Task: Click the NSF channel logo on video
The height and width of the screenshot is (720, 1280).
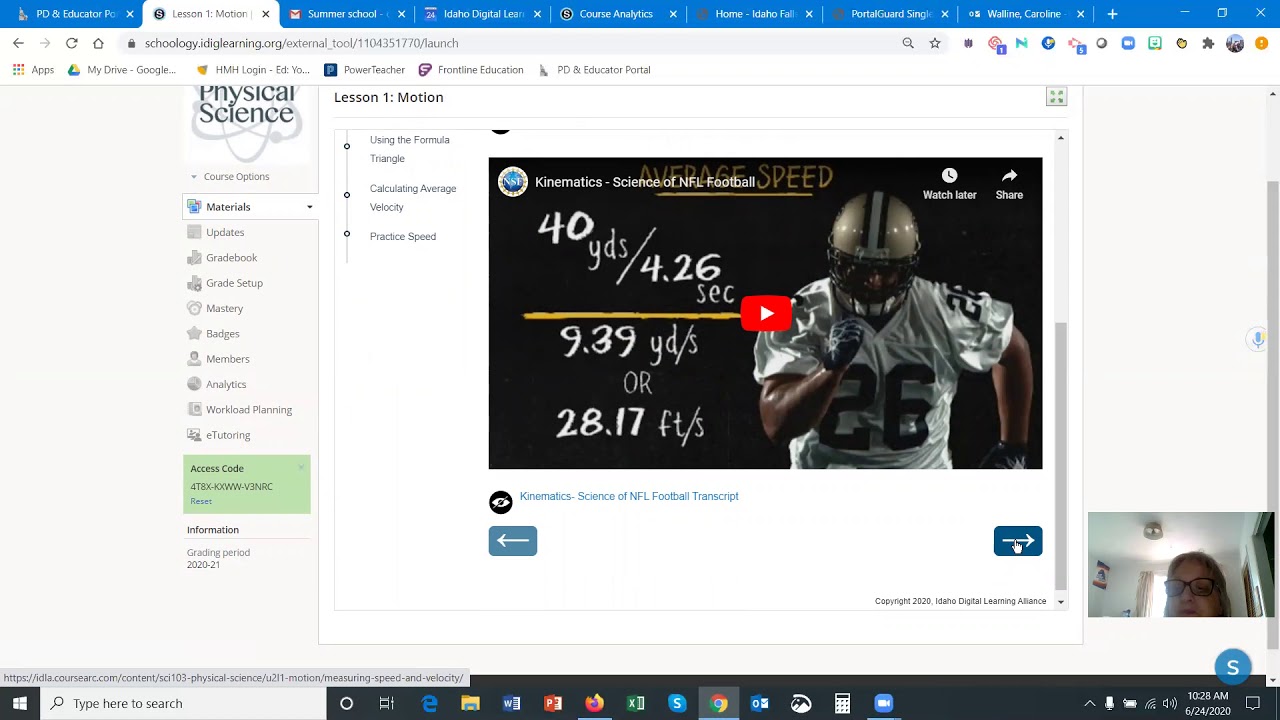Action: 513,182
